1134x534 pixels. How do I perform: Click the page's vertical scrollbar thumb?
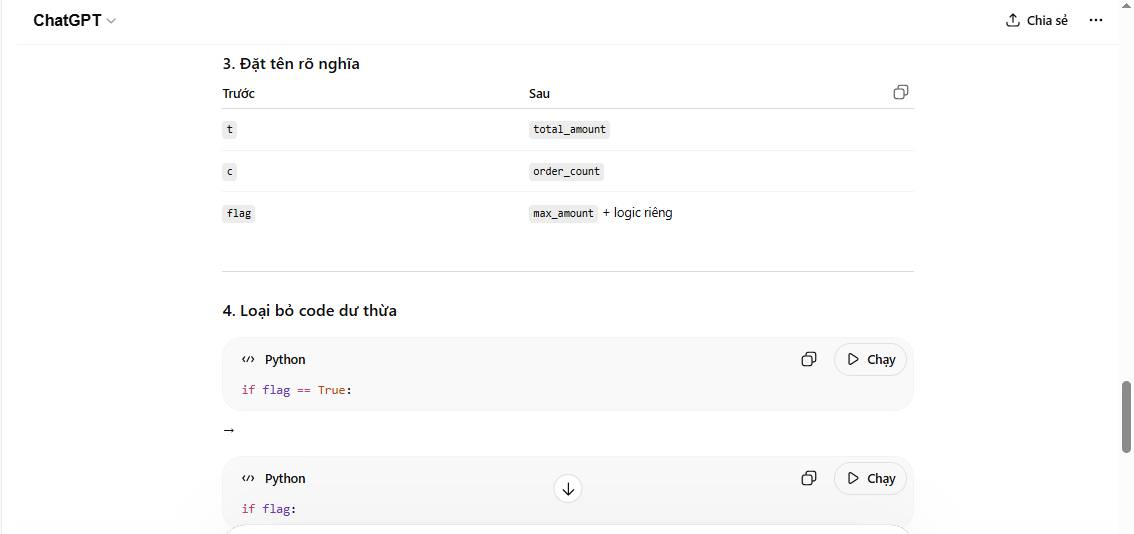pyautogui.click(x=1126, y=416)
